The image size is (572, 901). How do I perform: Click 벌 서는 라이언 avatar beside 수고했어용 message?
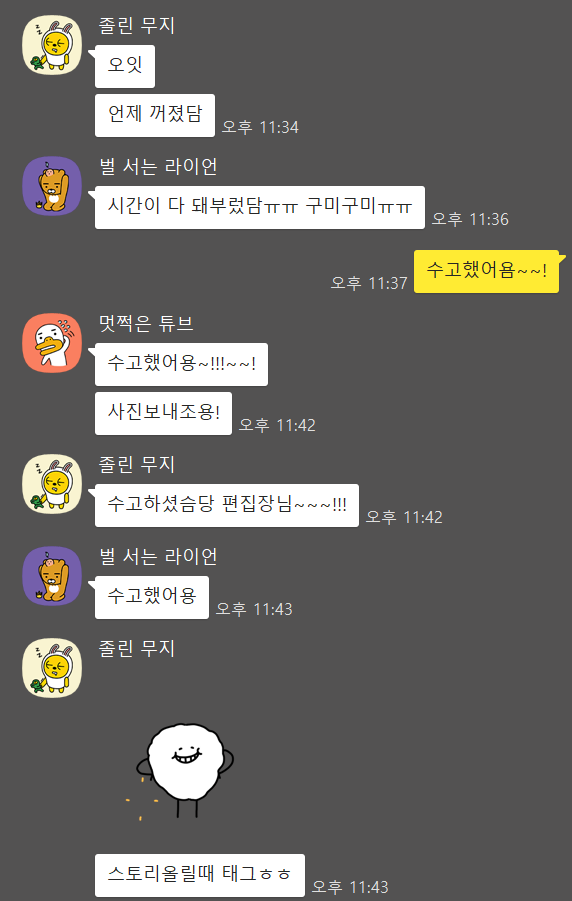[x=52, y=576]
